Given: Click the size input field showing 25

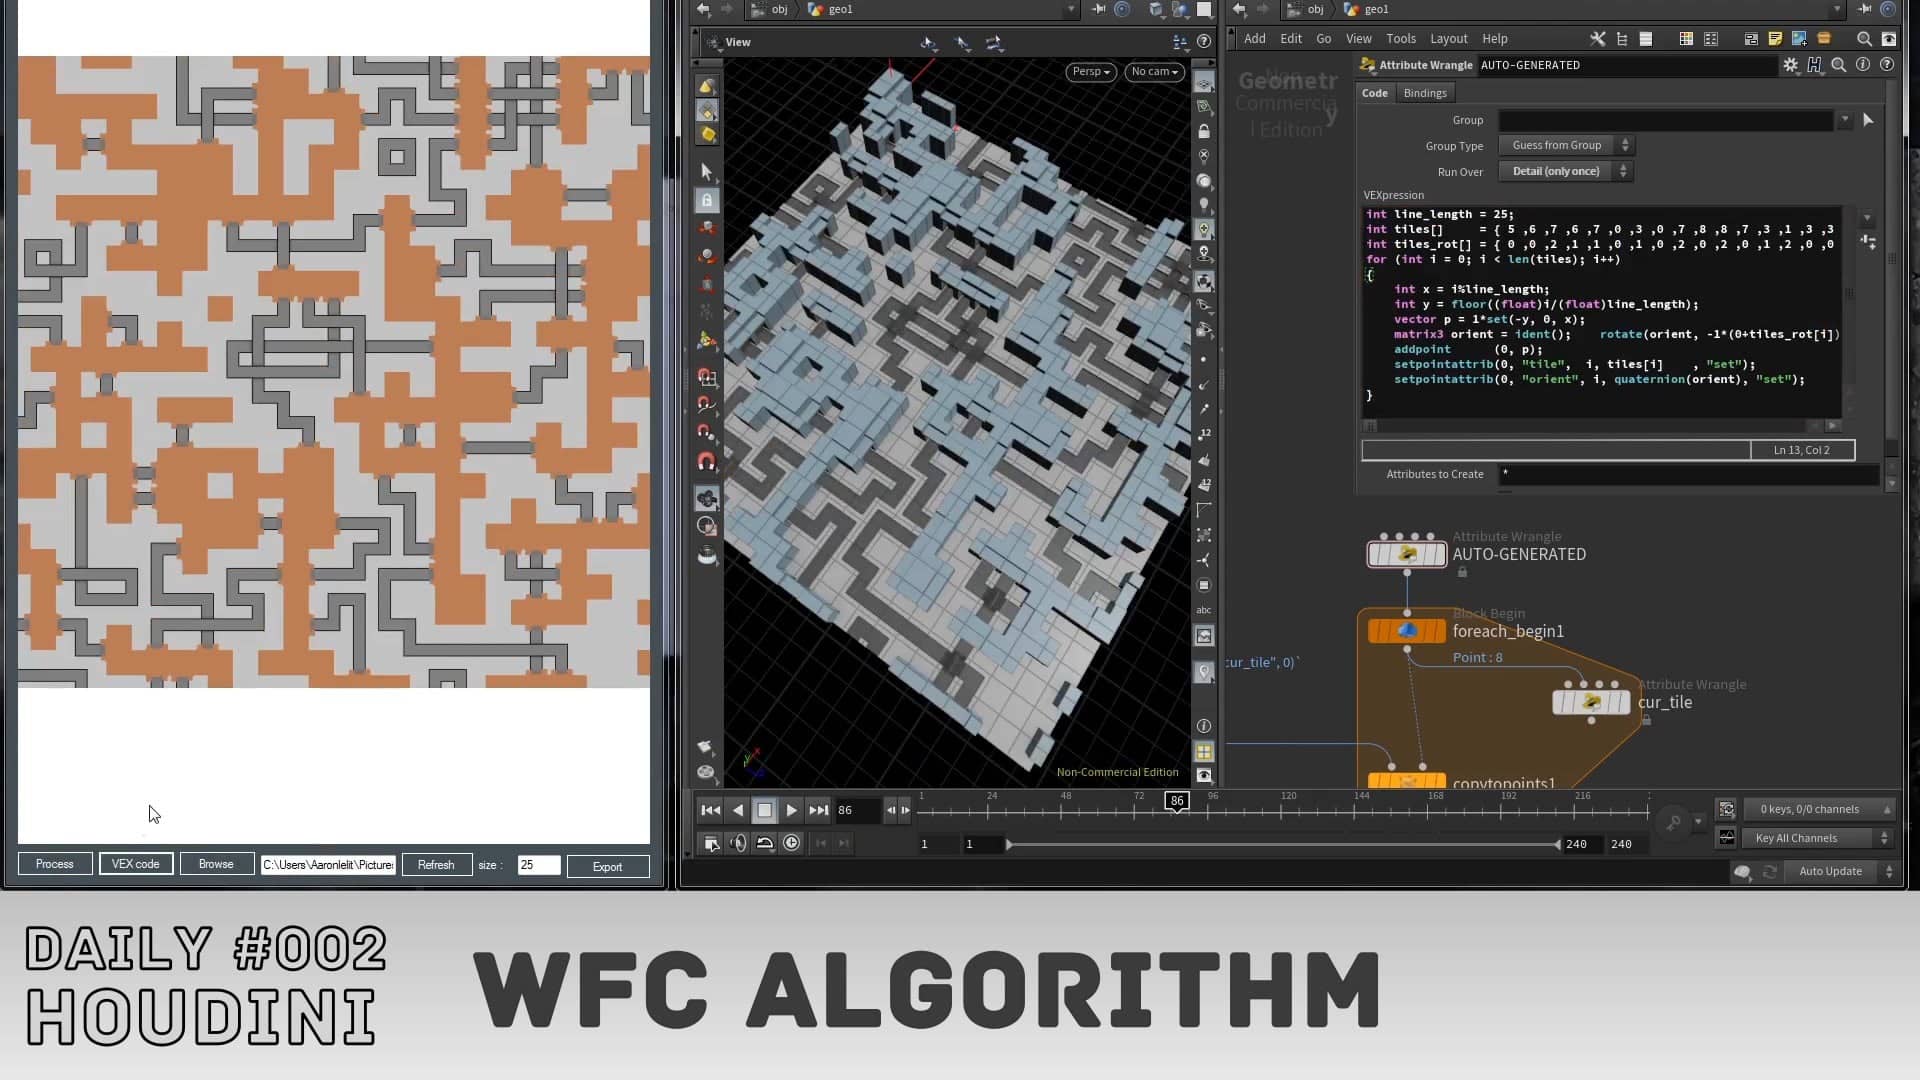Looking at the screenshot, I should (538, 865).
